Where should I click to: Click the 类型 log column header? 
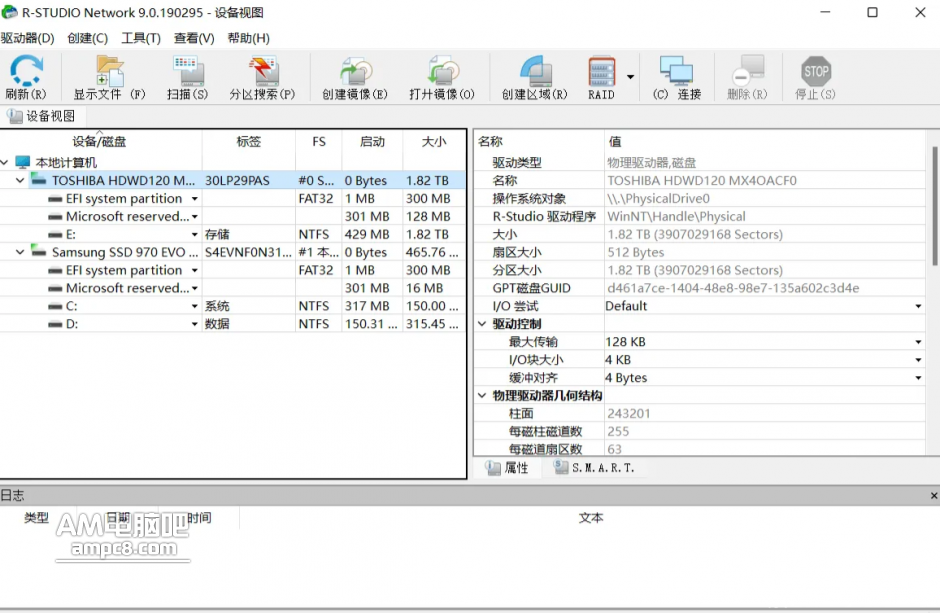[36, 518]
